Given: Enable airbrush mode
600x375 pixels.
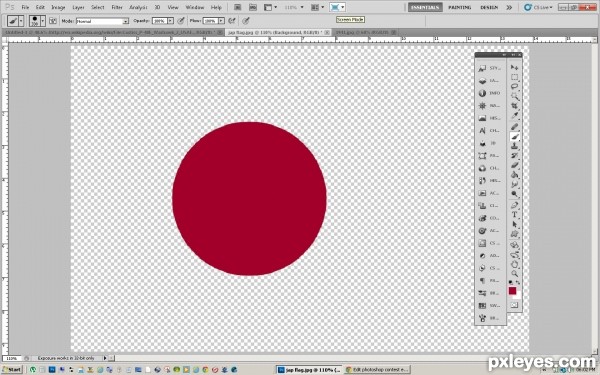Looking at the screenshot, I should click(x=232, y=21).
